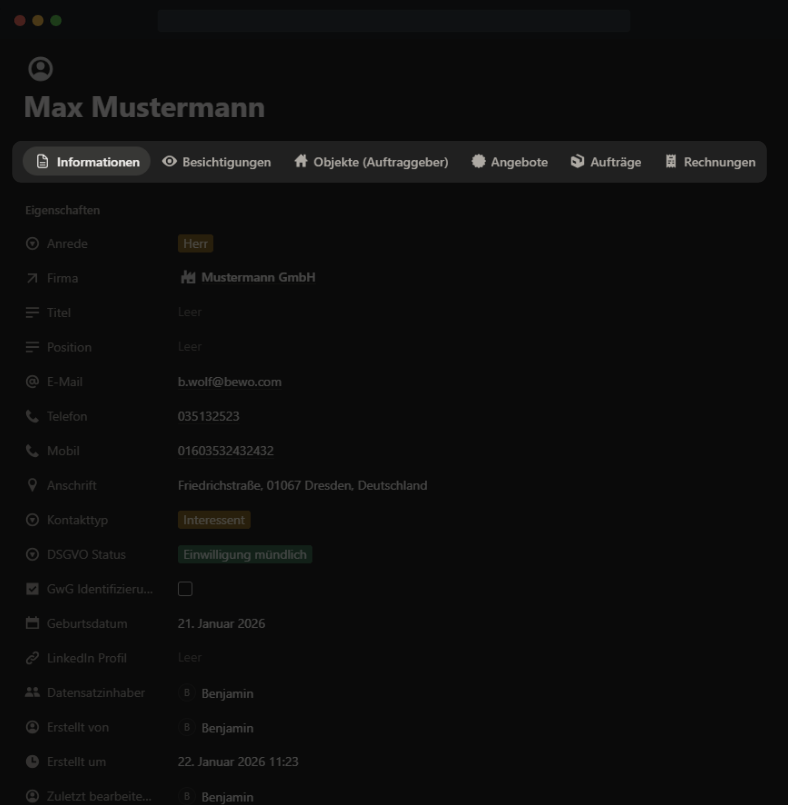The width and height of the screenshot is (788, 805).
Task: Click the at-sign icon next to E-Mail
Action: 32,382
